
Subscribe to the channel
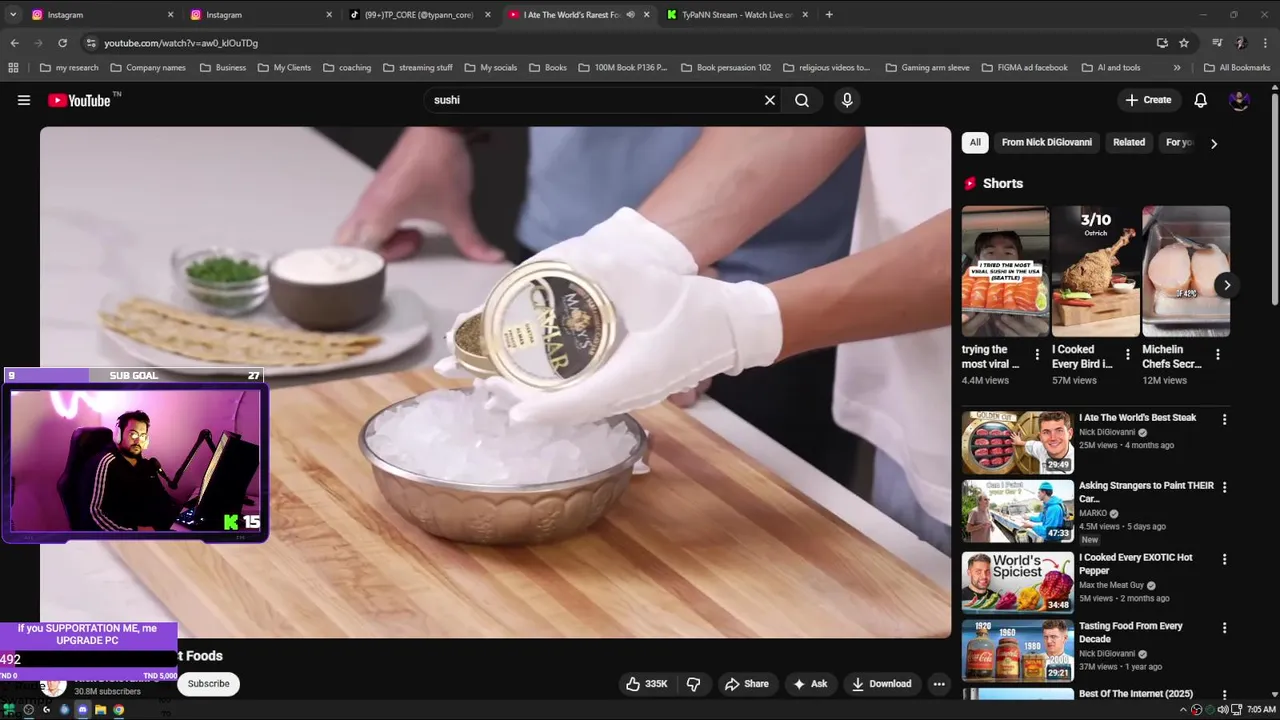coord(208,684)
